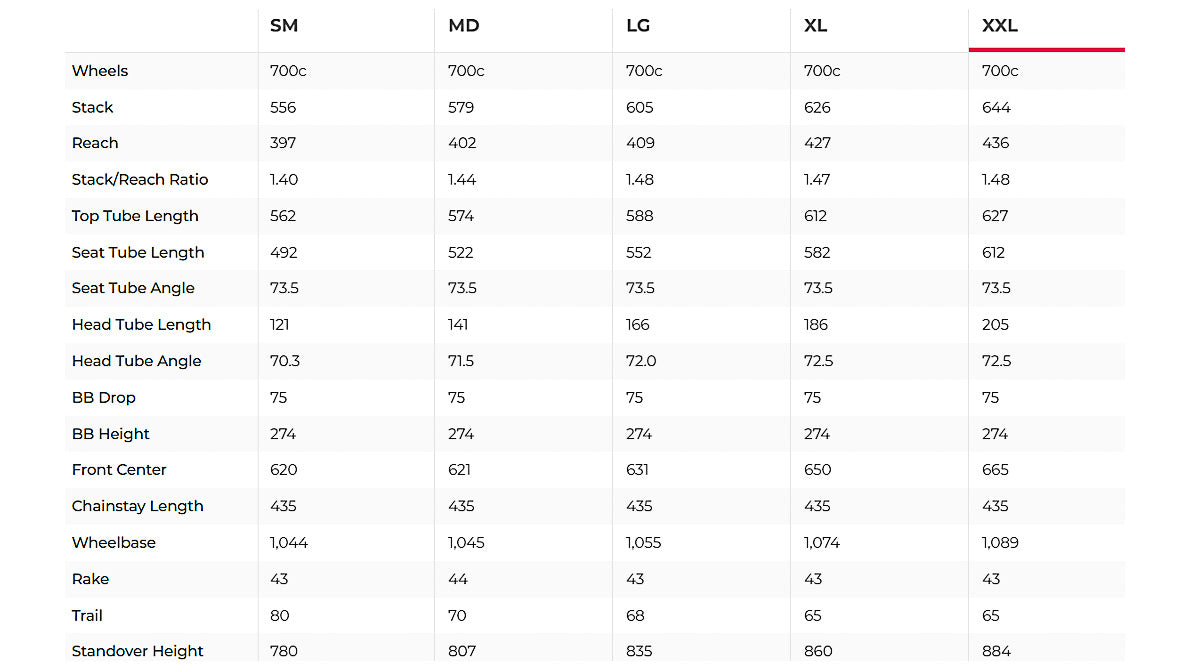
Task: Click the LG Wheelbase value 1,055
Action: (x=644, y=542)
